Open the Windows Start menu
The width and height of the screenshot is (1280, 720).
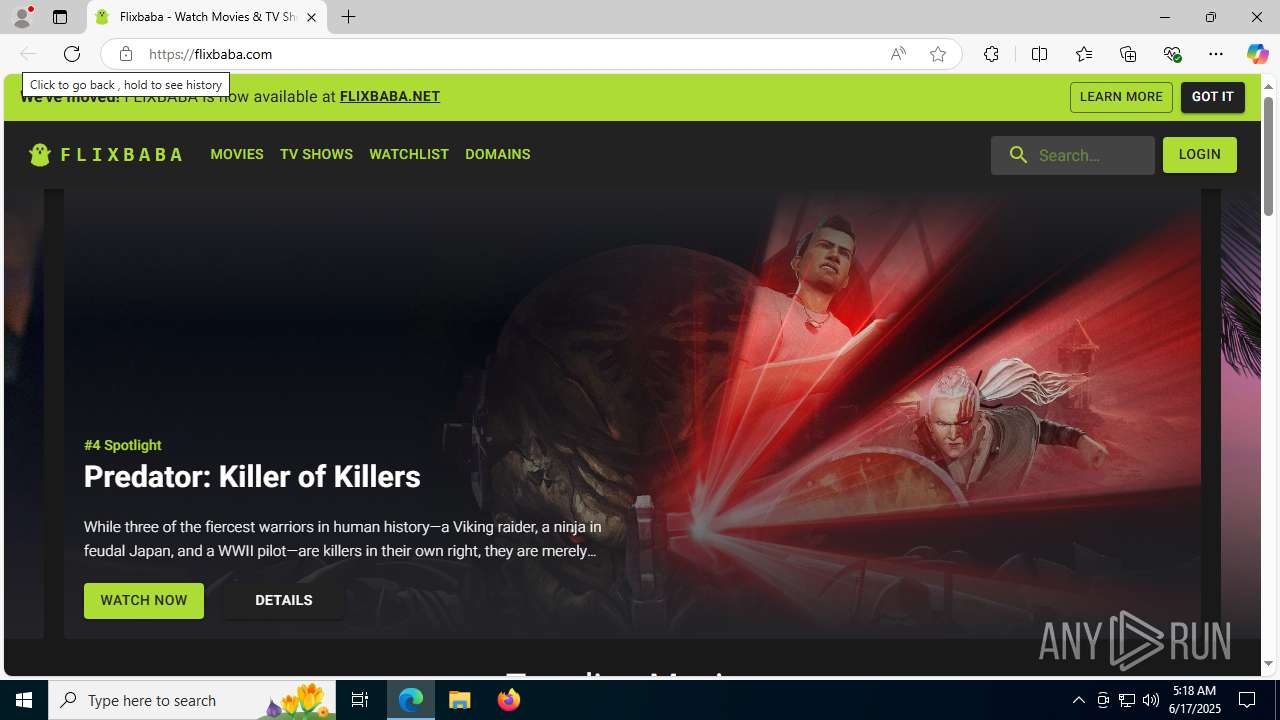tap(24, 700)
